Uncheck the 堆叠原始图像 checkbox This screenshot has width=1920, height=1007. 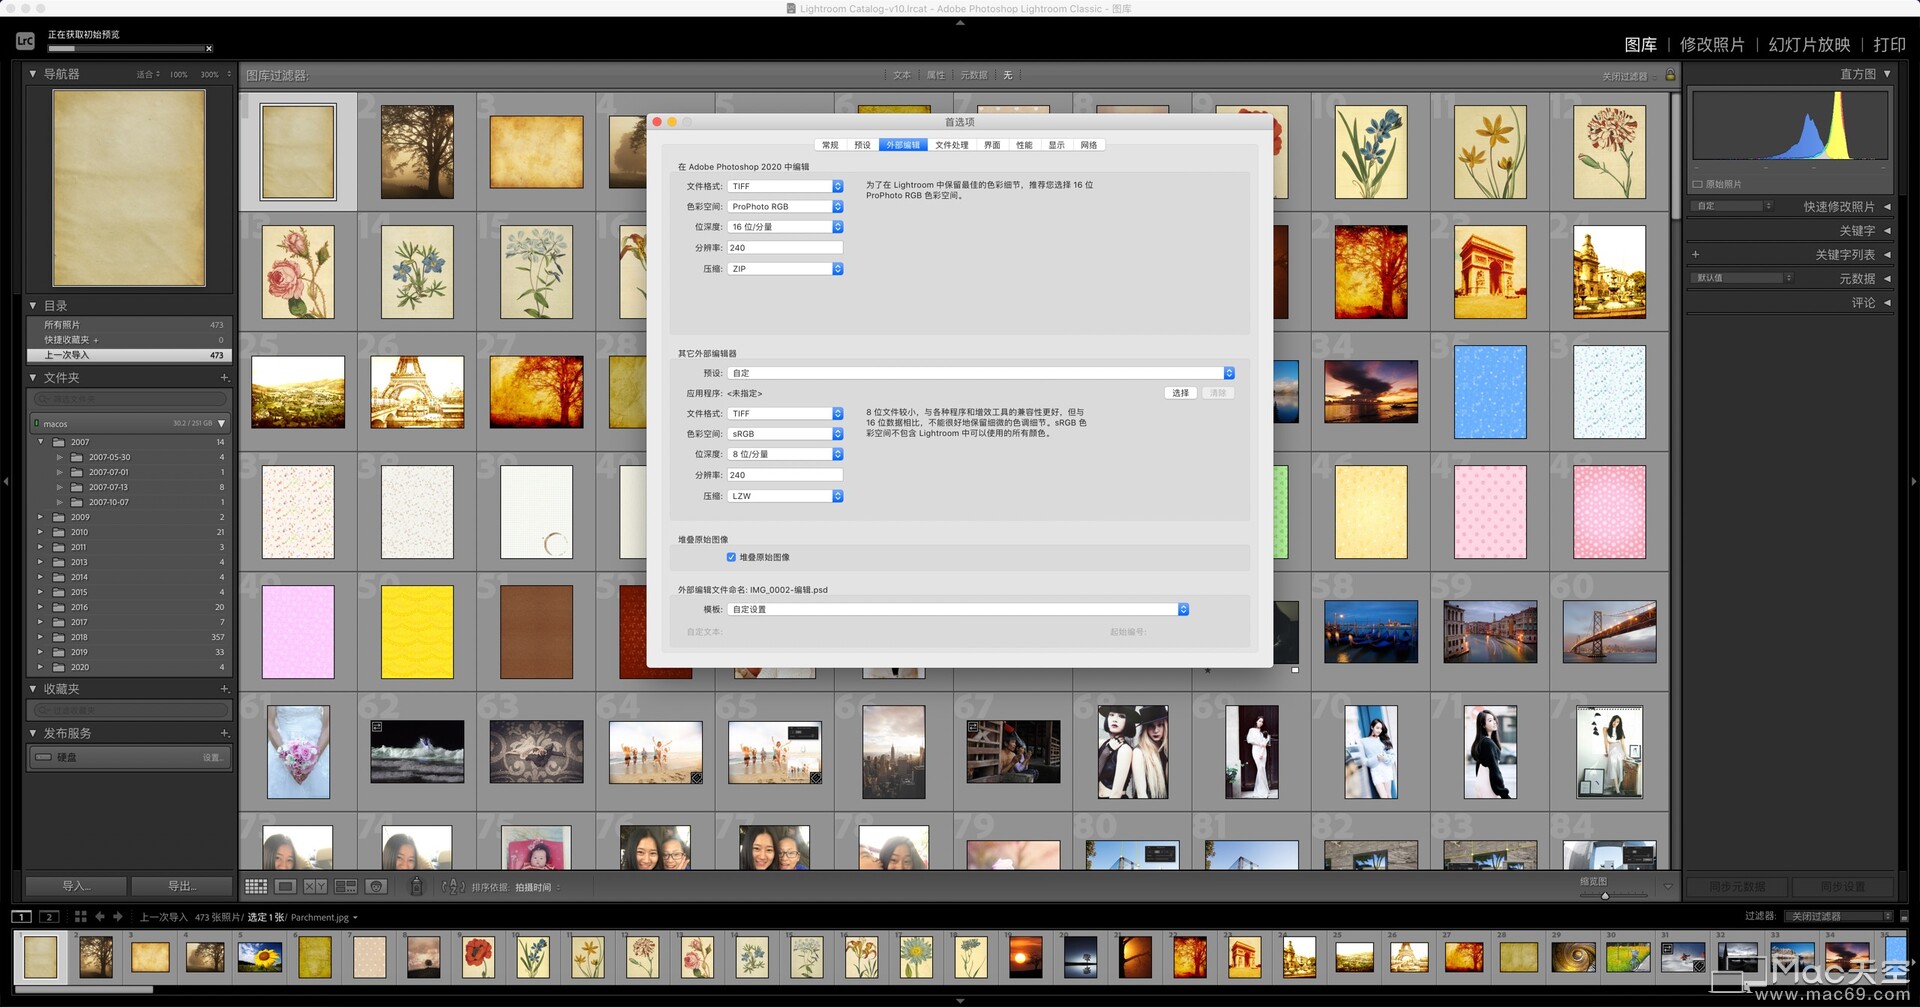point(731,557)
